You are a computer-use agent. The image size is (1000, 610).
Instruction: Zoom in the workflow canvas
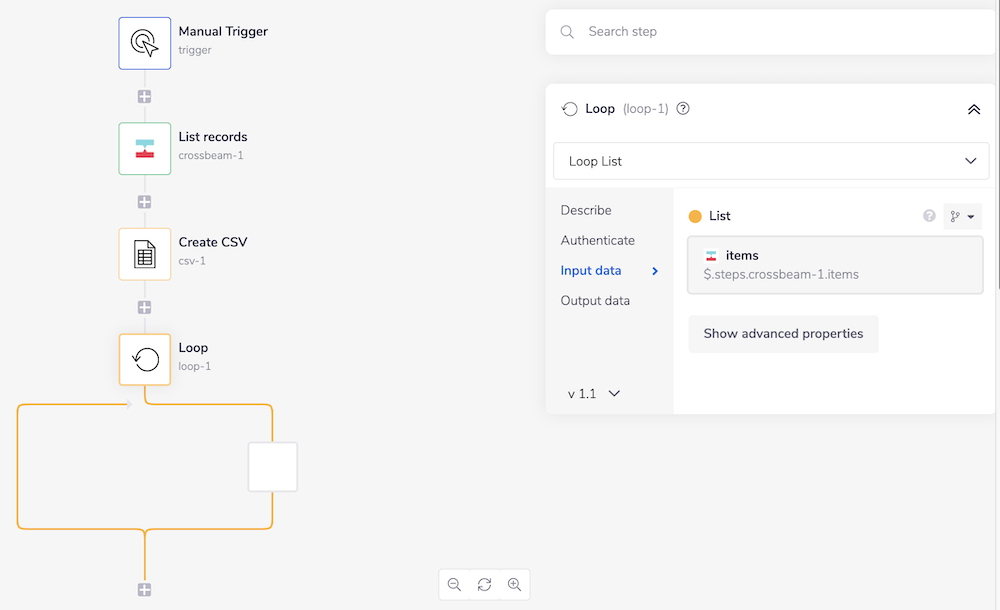pyautogui.click(x=514, y=585)
